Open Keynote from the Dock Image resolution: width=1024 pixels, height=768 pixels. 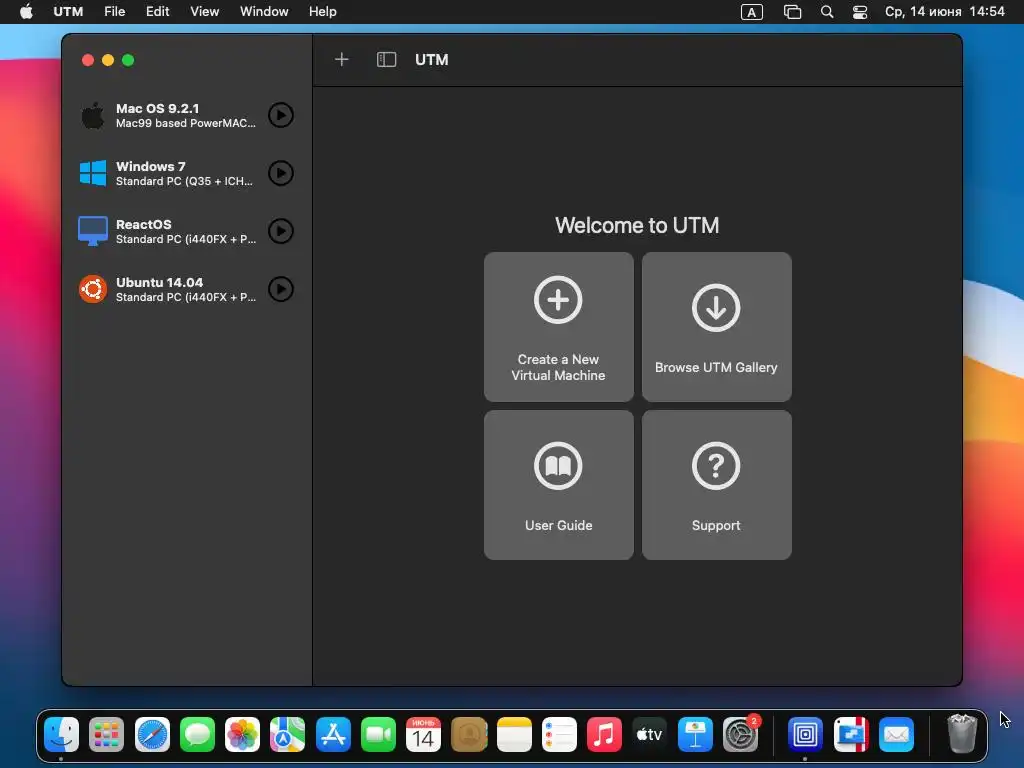pyautogui.click(x=695, y=735)
